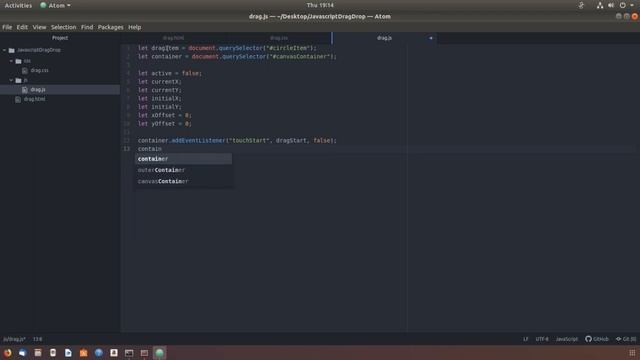Click the js/drag.js path in status bar
Image resolution: width=640 pixels, height=360 pixels.
pyautogui.click(x=14, y=339)
